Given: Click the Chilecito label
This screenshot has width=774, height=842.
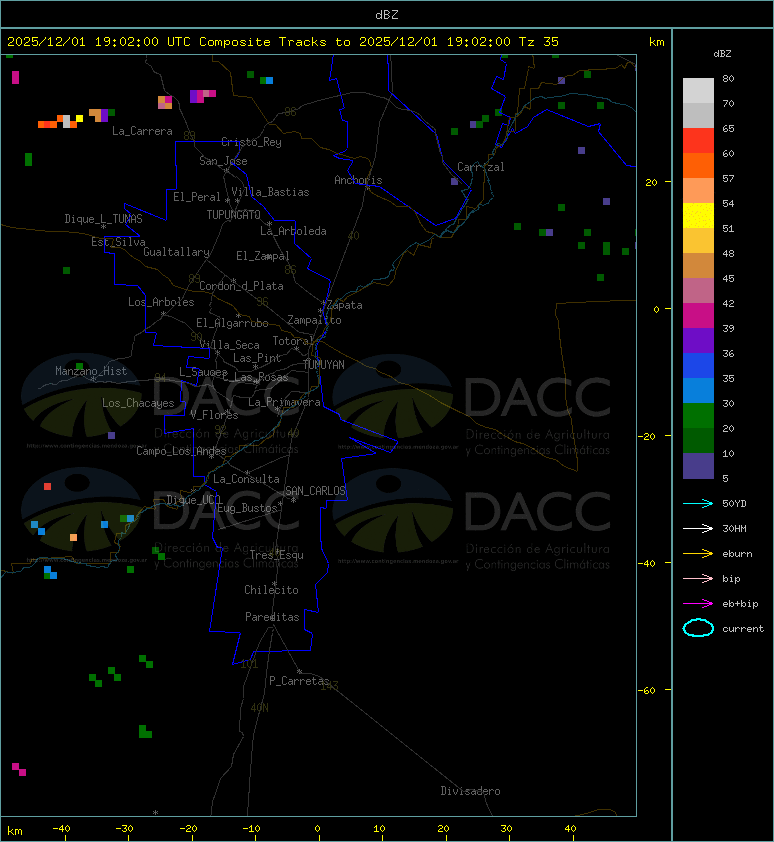Looking at the screenshot, I should [271, 590].
